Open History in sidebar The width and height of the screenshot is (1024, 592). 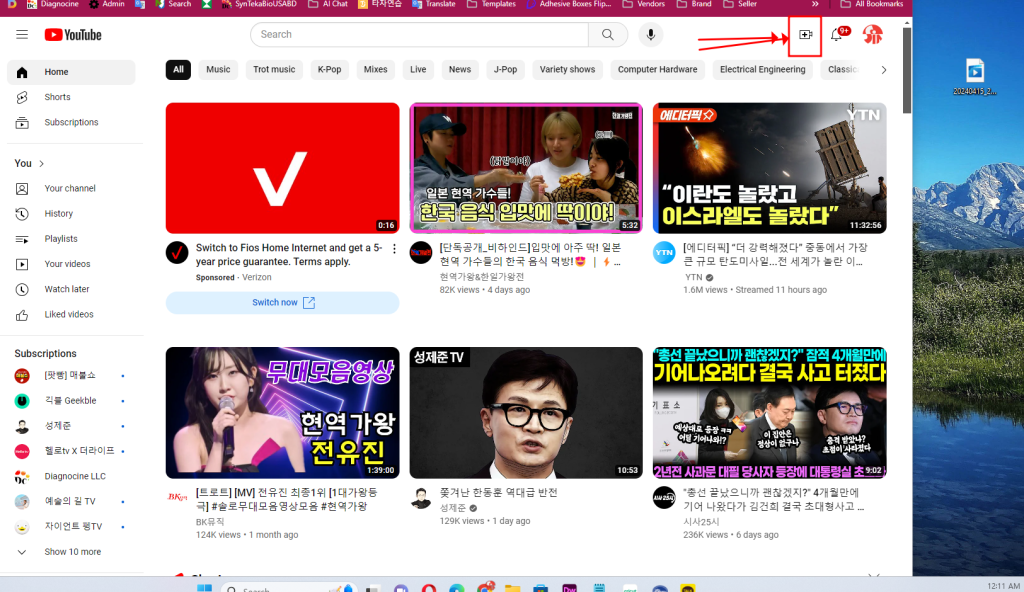pyautogui.click(x=58, y=213)
